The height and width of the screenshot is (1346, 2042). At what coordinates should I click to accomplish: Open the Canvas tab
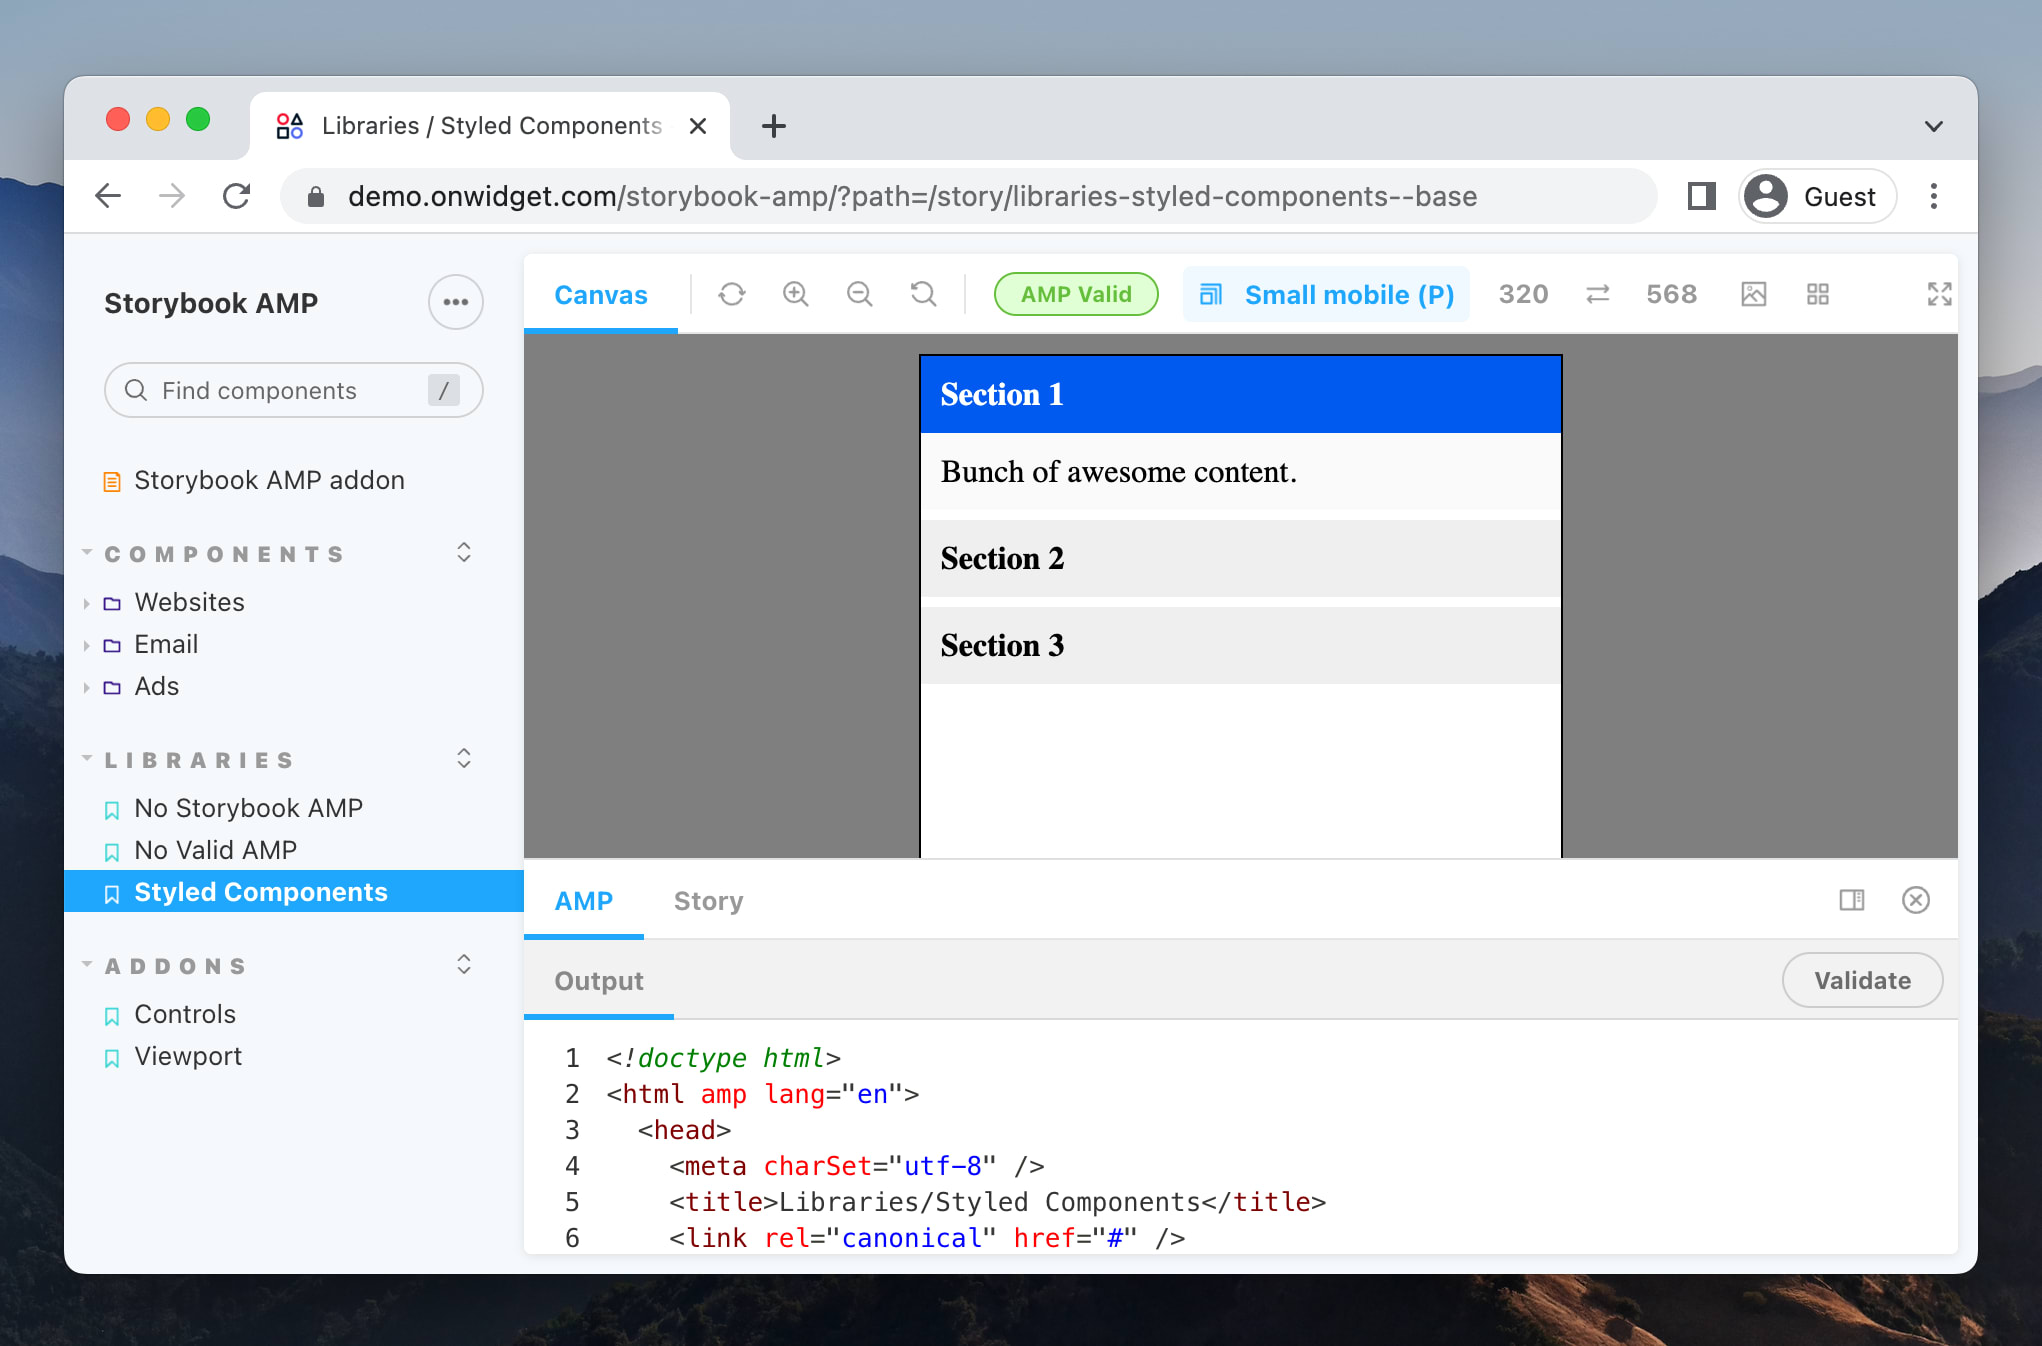[x=600, y=294]
